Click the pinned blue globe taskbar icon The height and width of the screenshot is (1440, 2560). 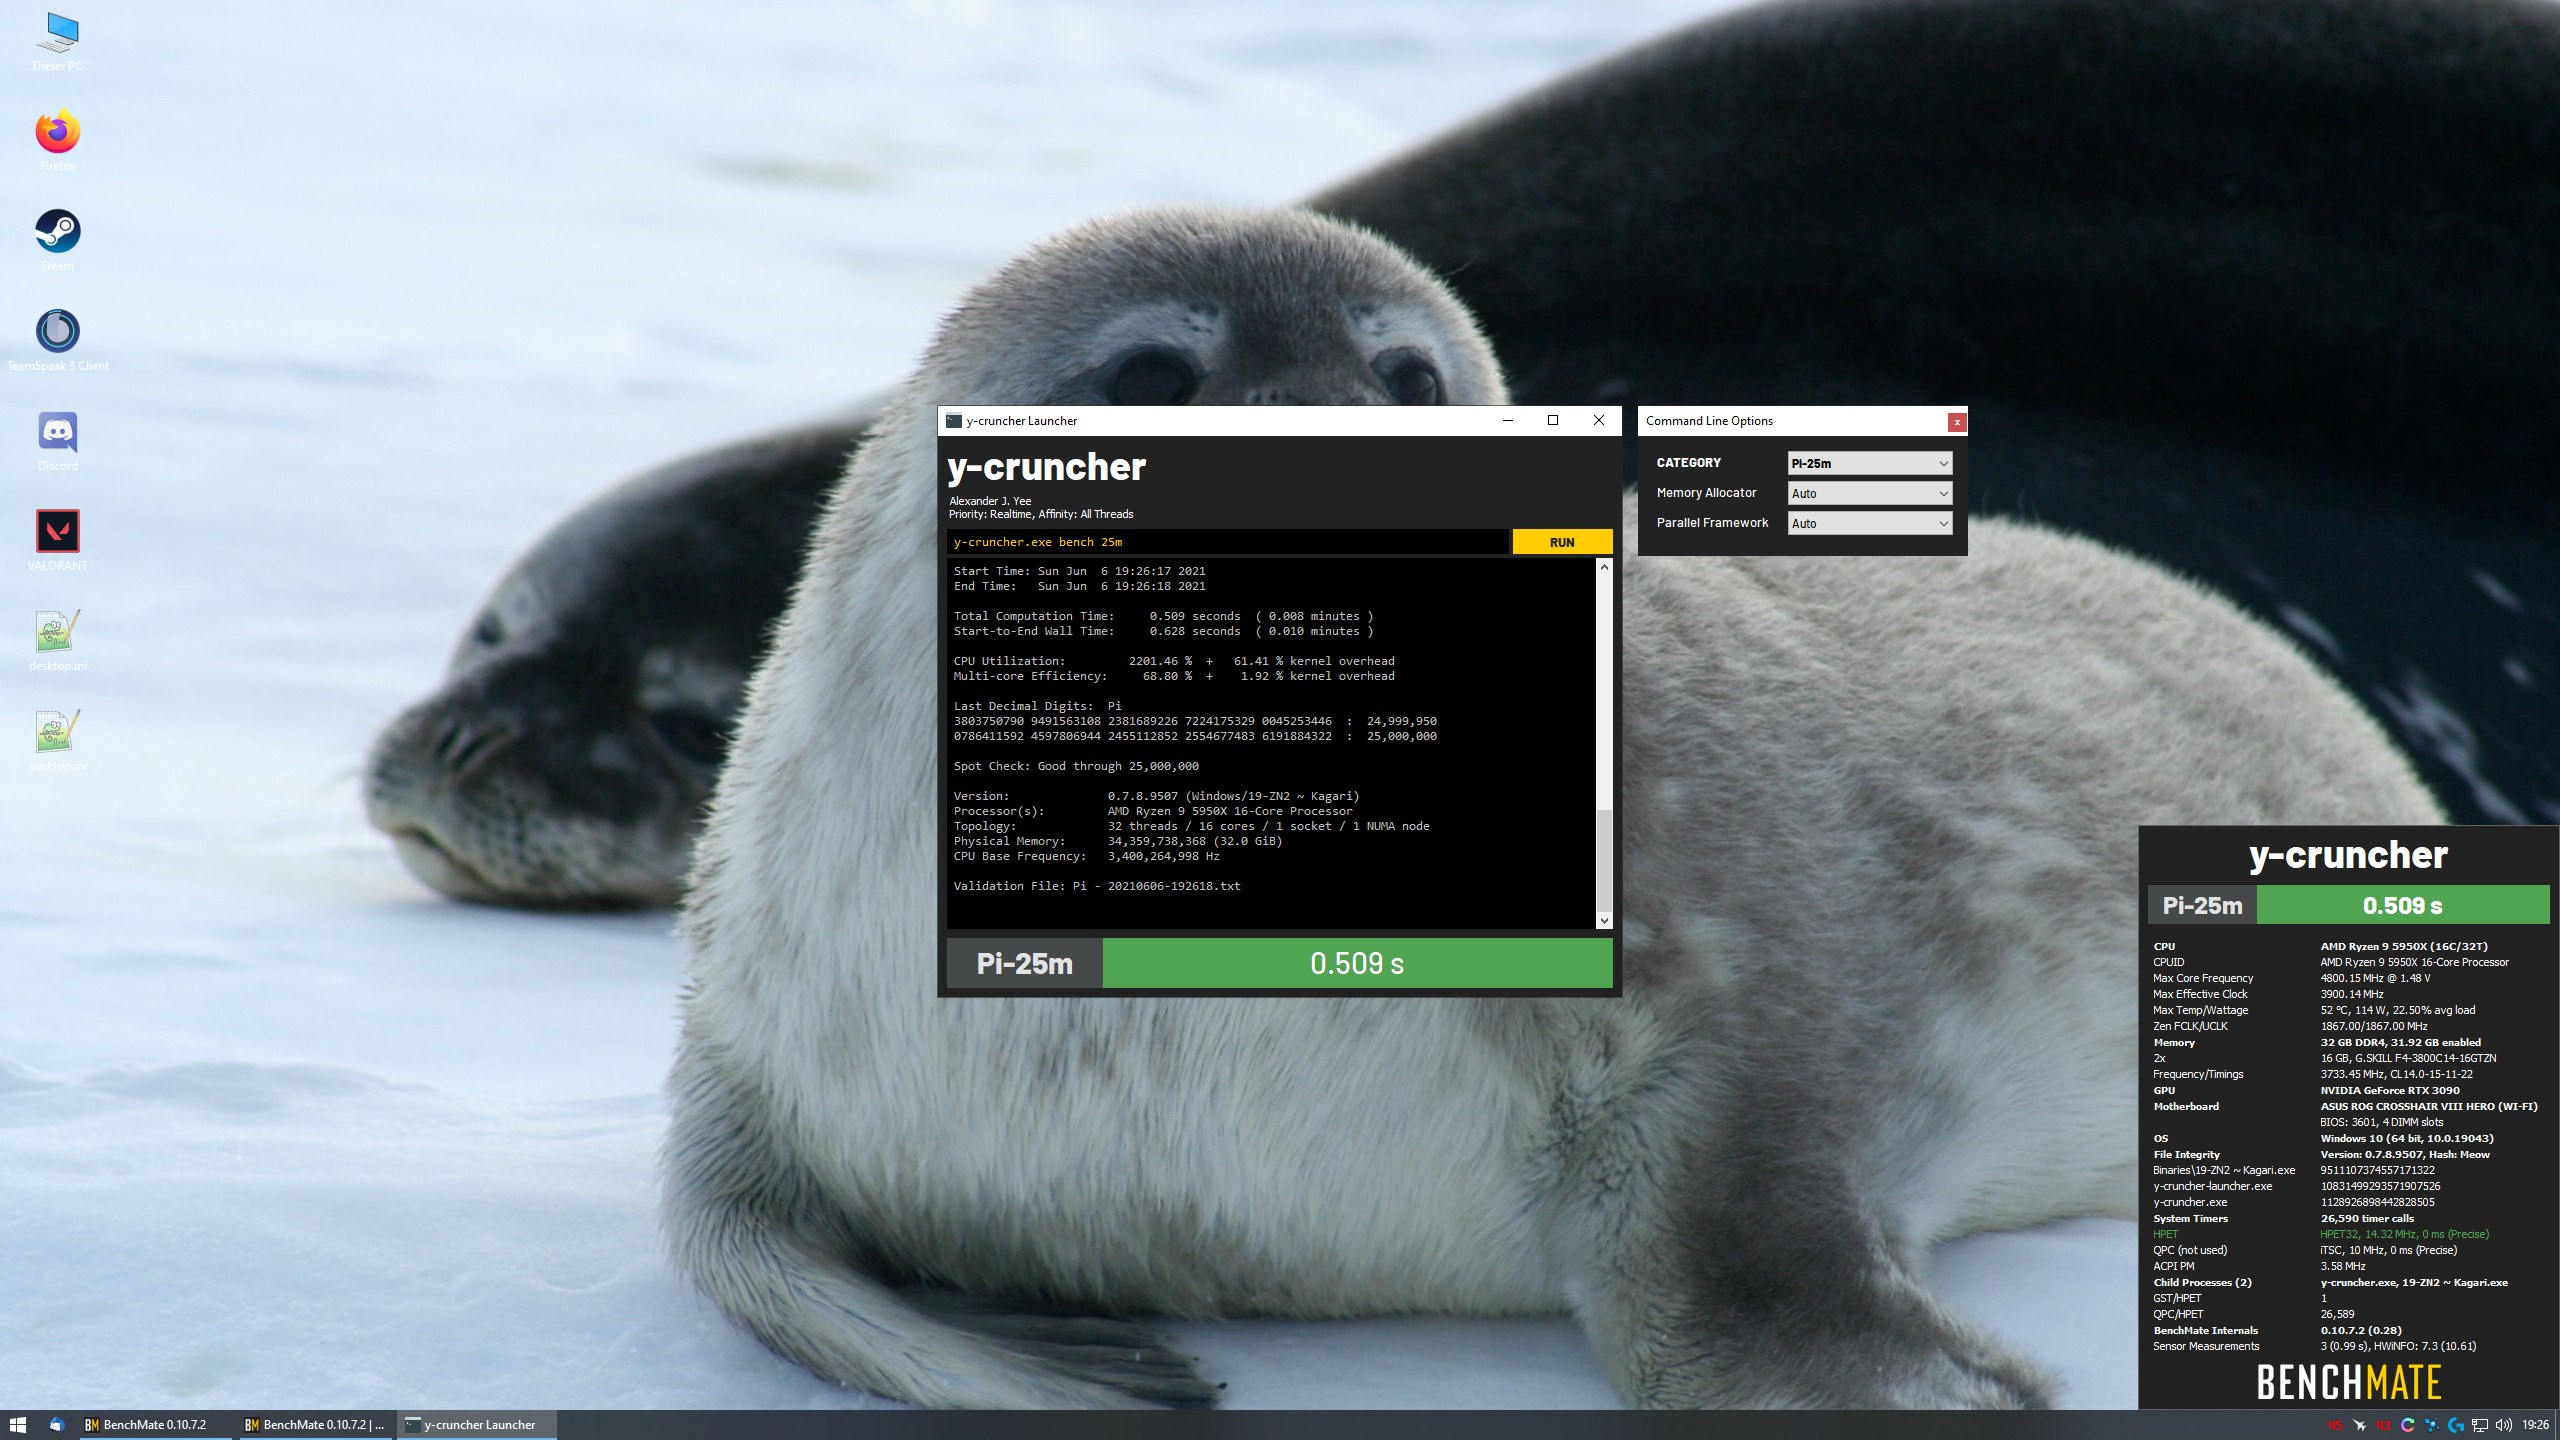(x=57, y=1425)
